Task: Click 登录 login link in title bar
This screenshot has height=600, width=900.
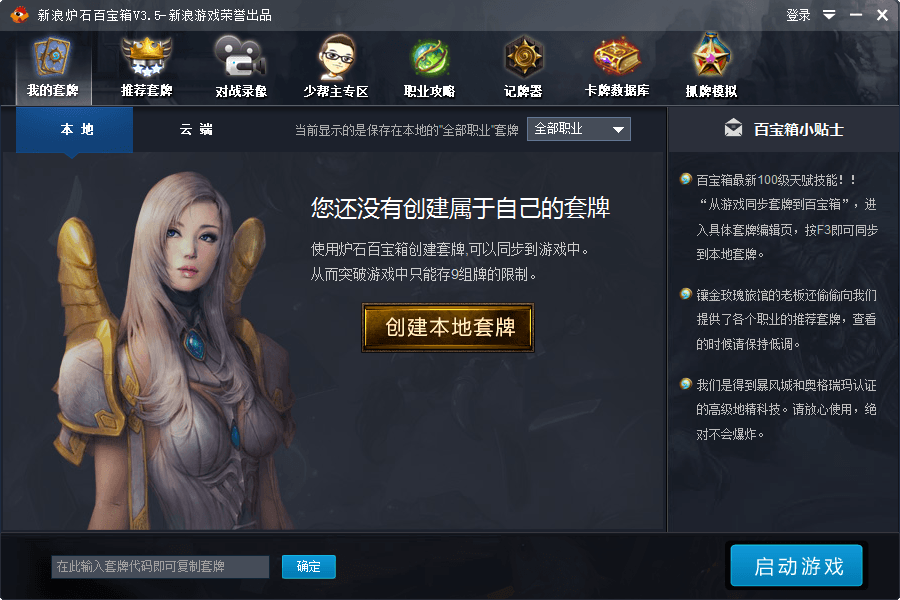Action: point(798,15)
